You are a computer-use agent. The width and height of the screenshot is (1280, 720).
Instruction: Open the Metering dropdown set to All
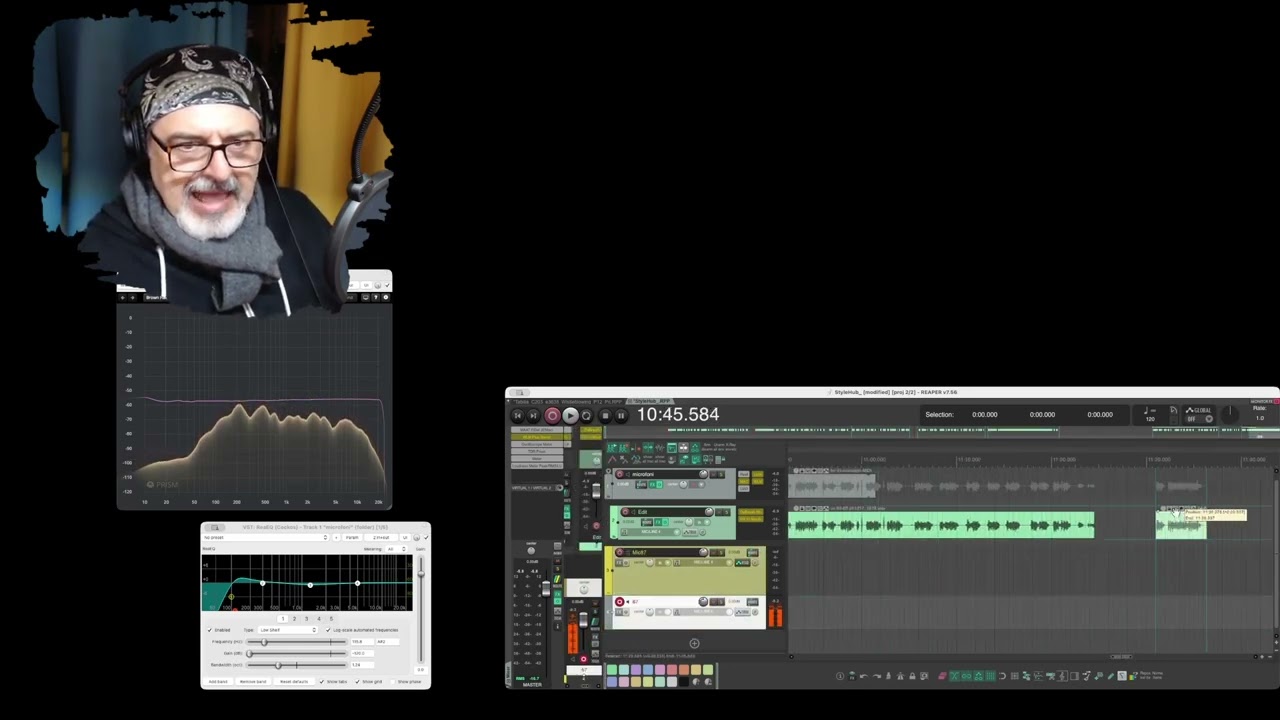coord(396,549)
